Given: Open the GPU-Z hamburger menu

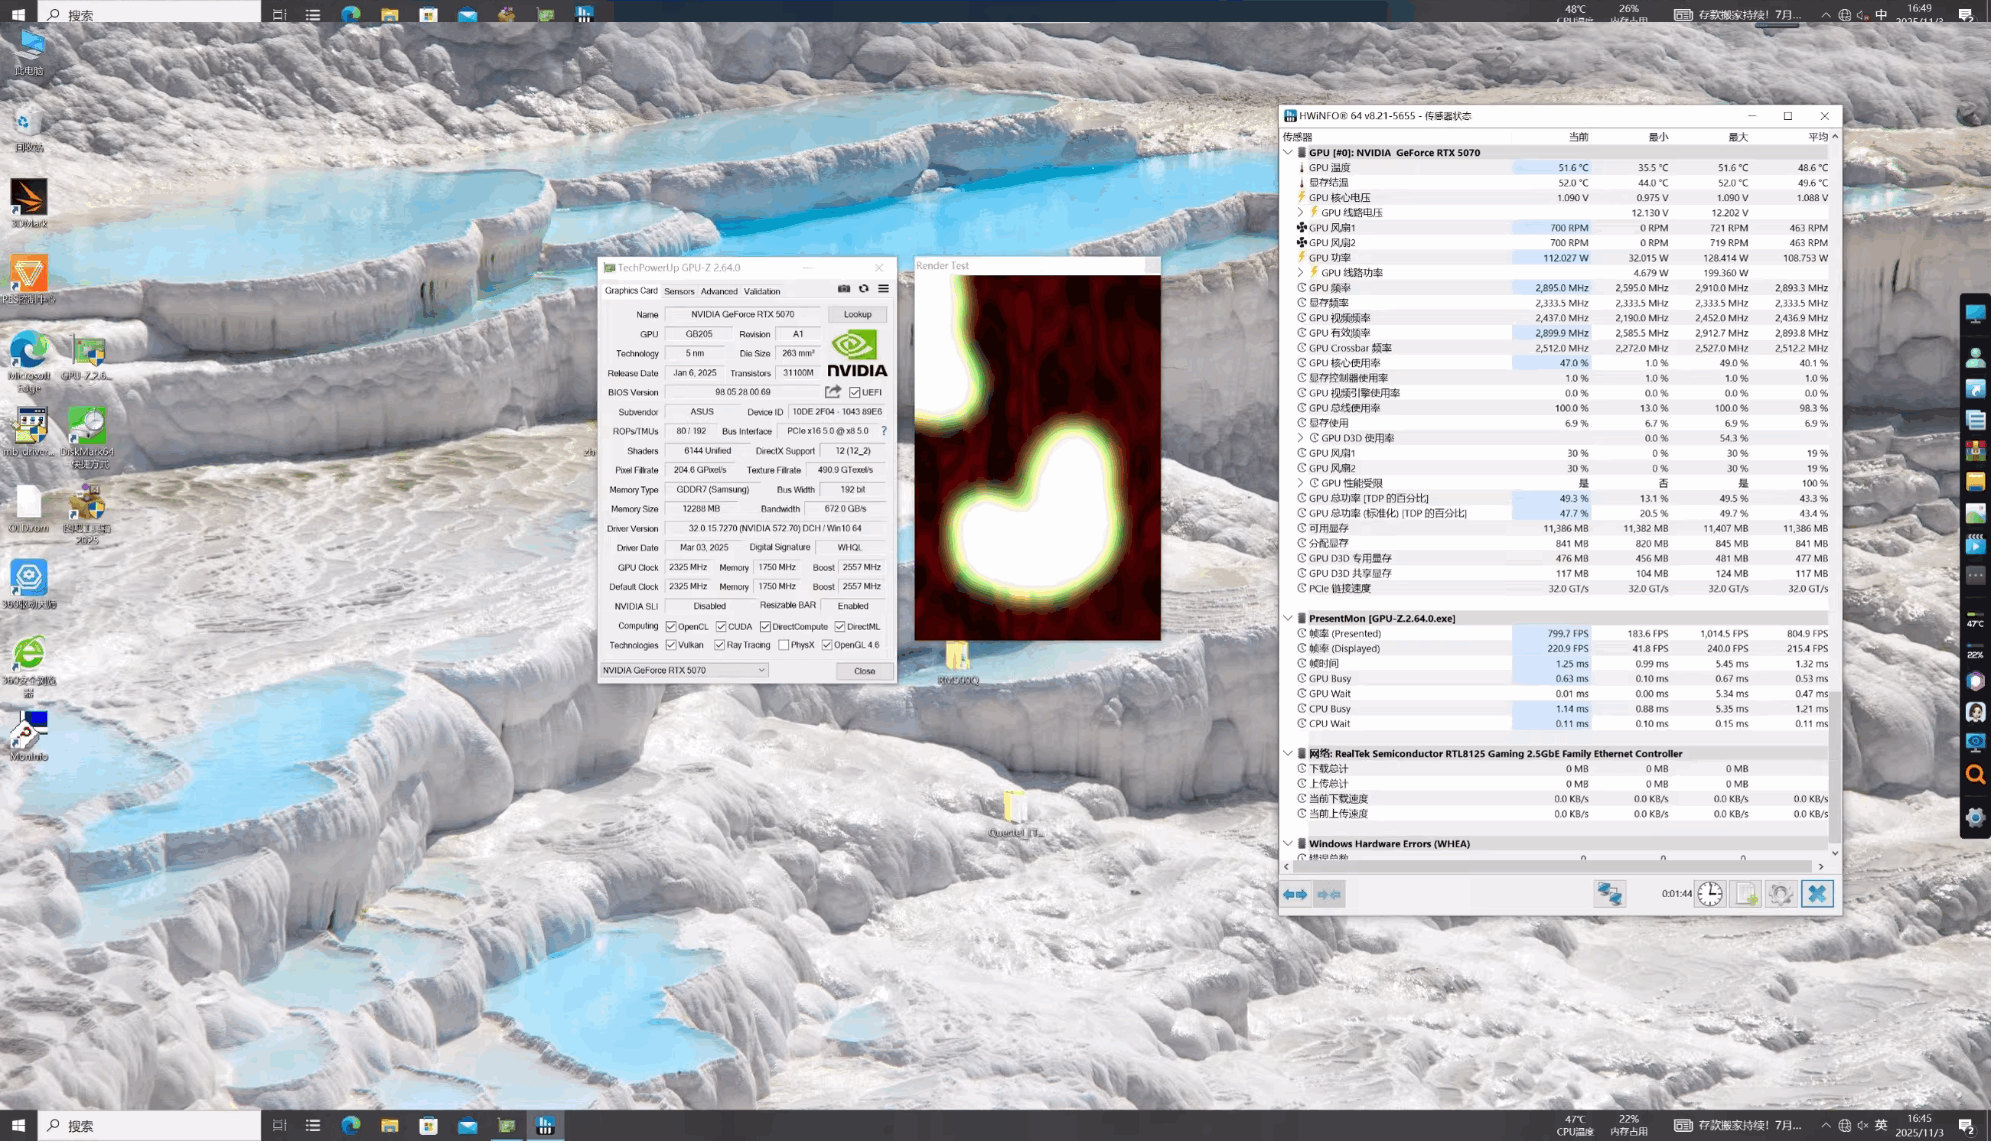Looking at the screenshot, I should (883, 289).
